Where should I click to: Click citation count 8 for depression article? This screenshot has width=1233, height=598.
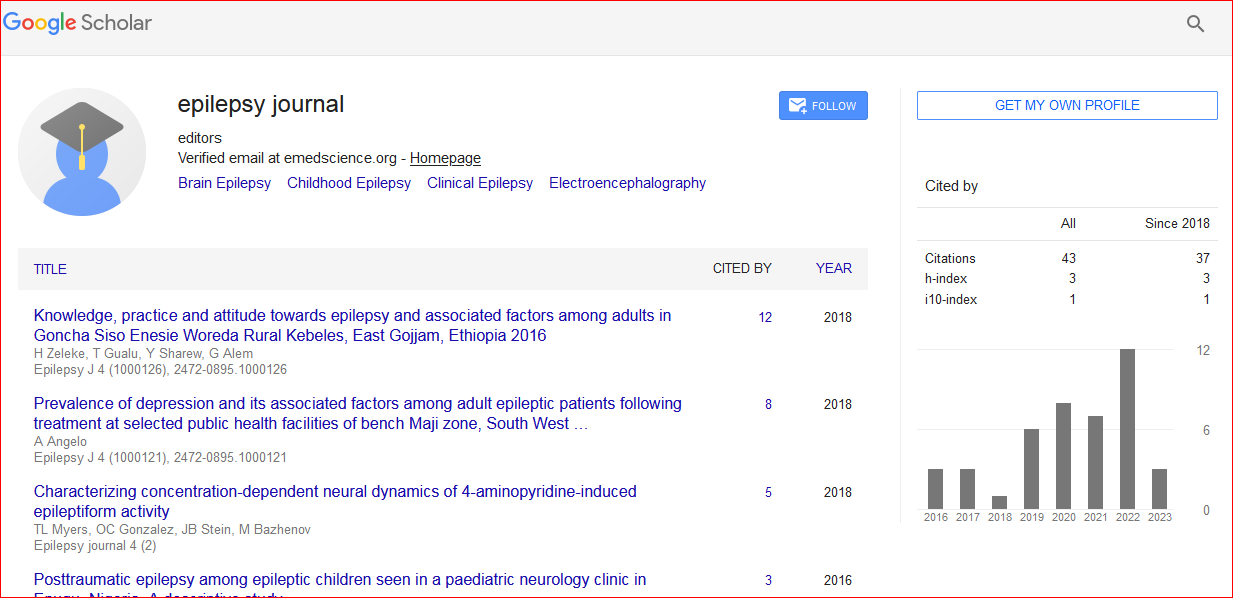pyautogui.click(x=768, y=405)
